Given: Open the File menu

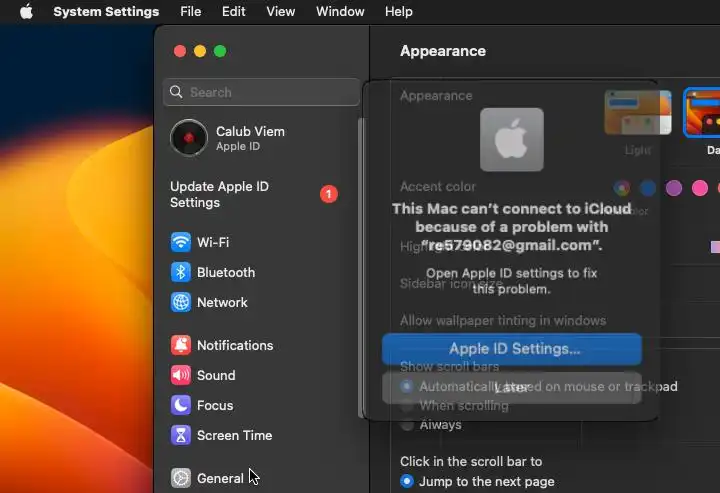Looking at the screenshot, I should [x=191, y=11].
